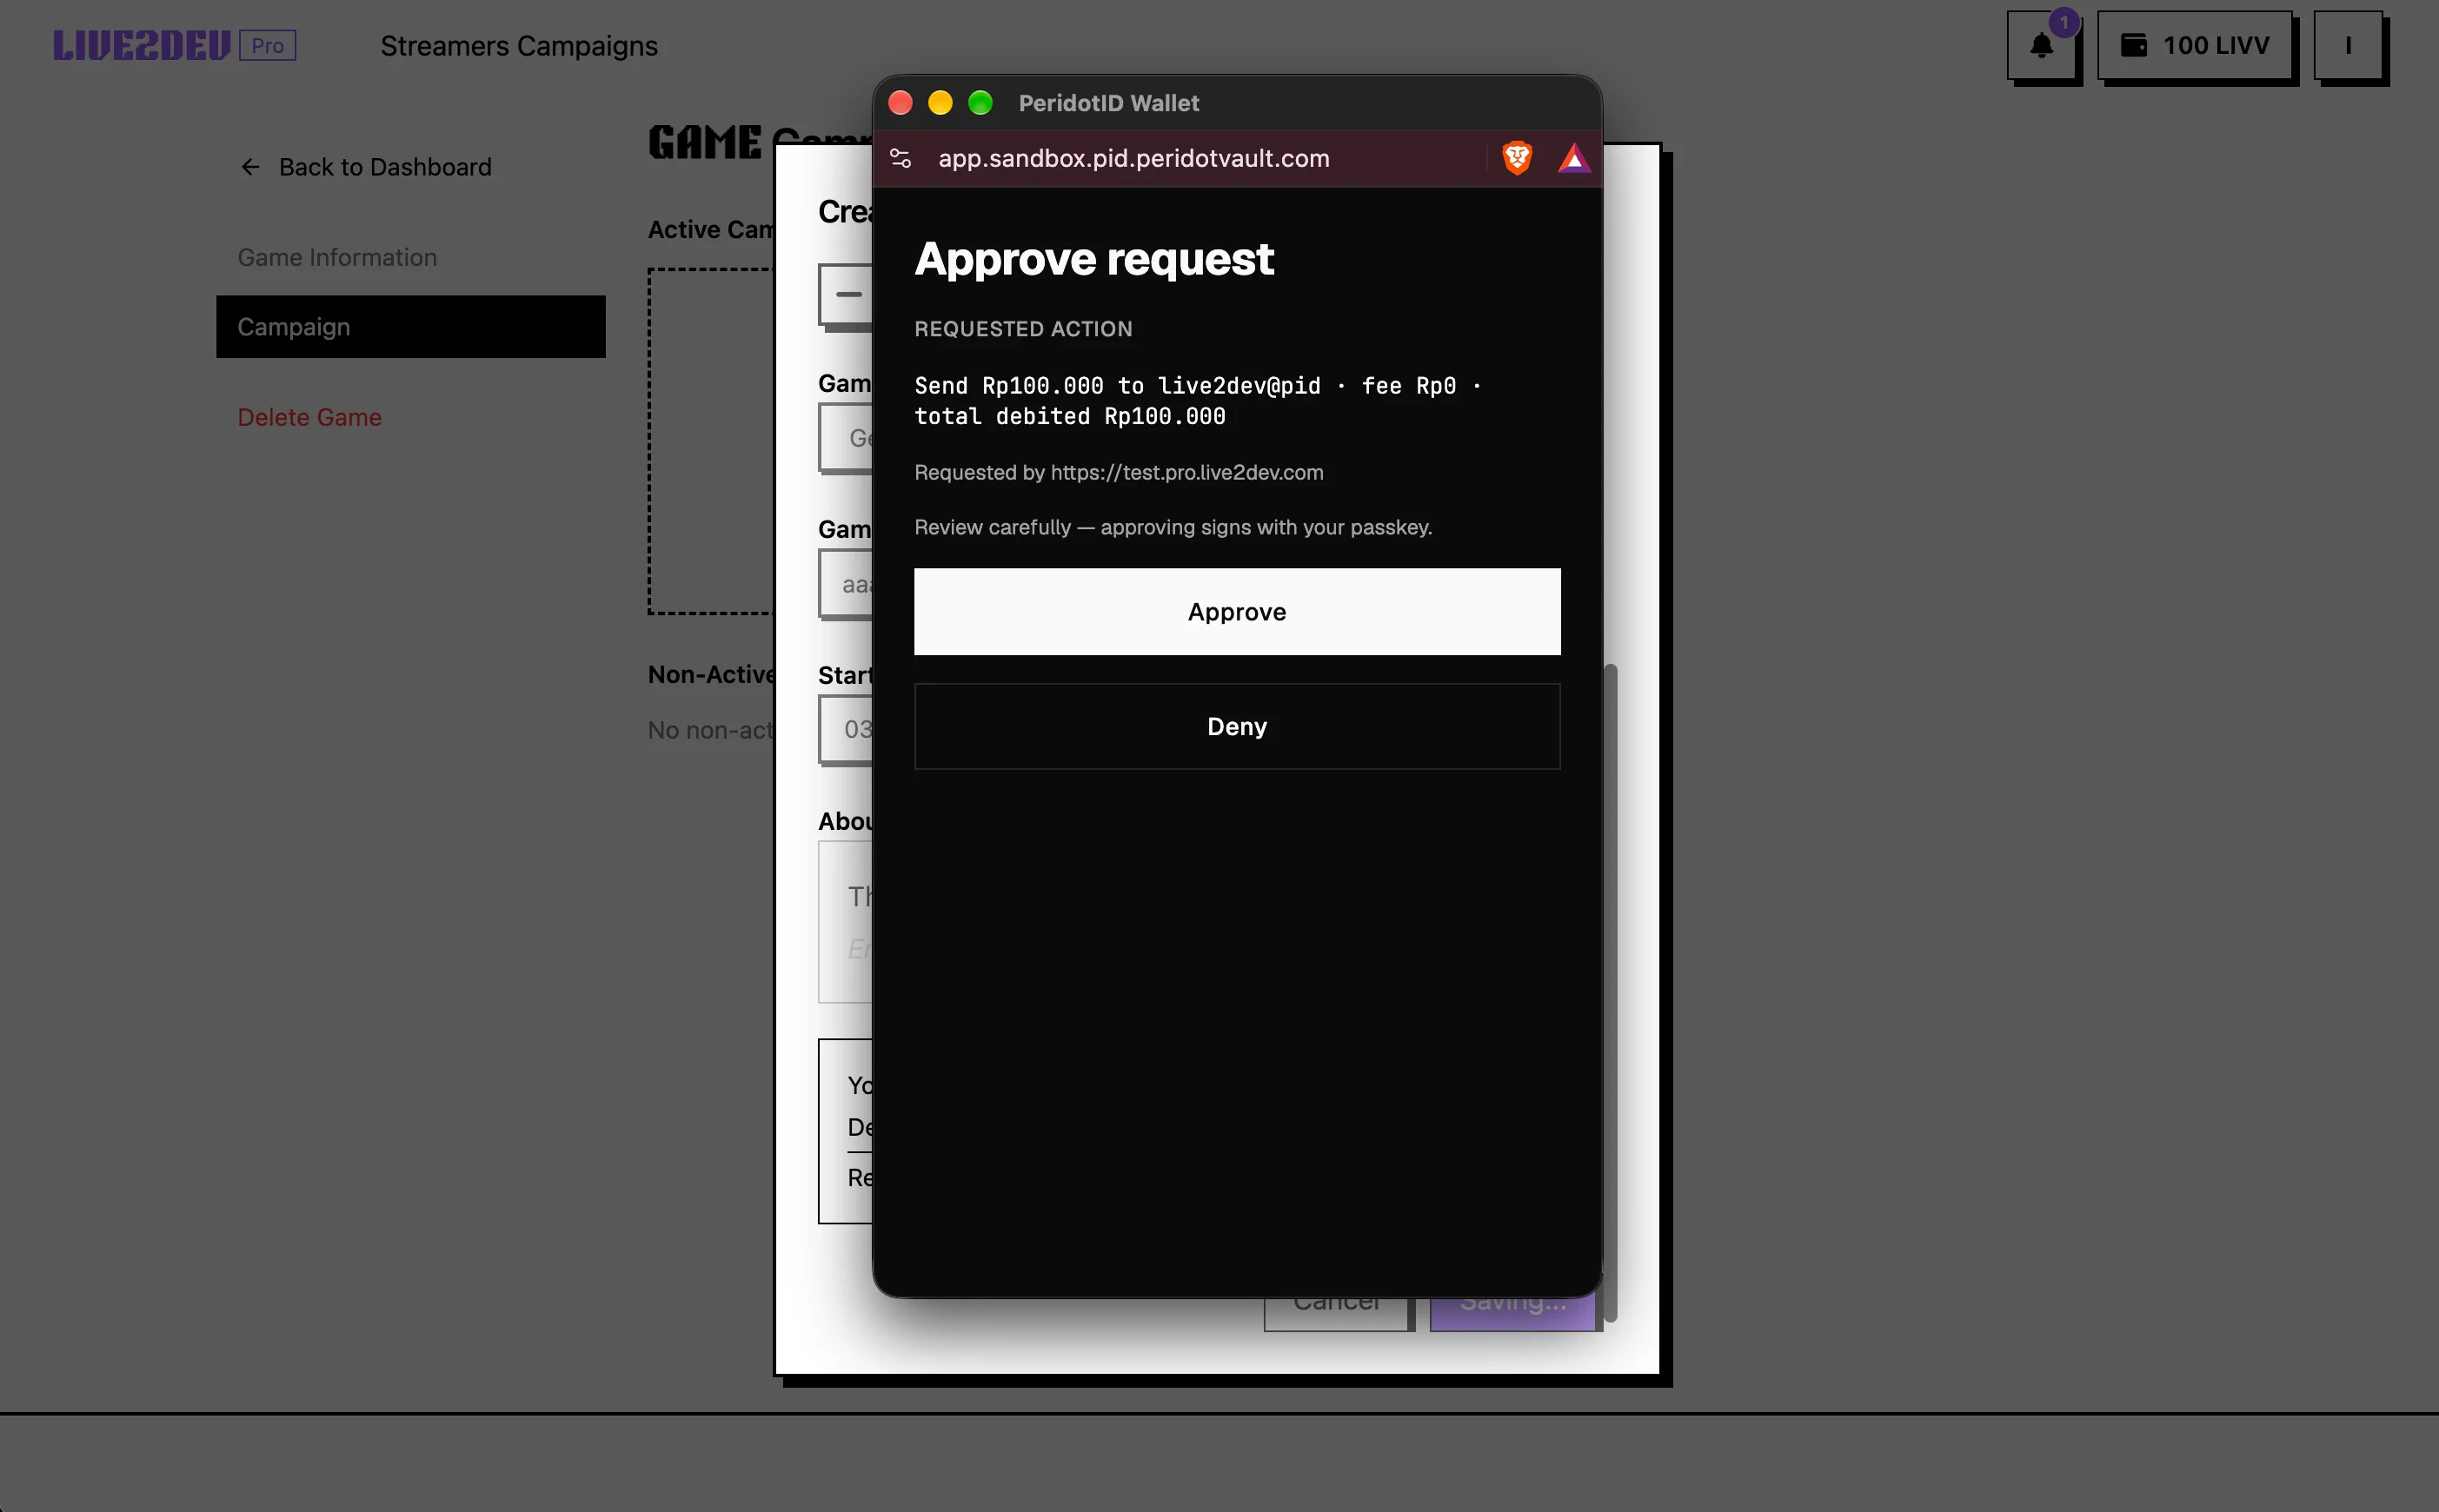Image resolution: width=2439 pixels, height=1512 pixels.
Task: Click the Approve request heading
Action: [x=1094, y=259]
